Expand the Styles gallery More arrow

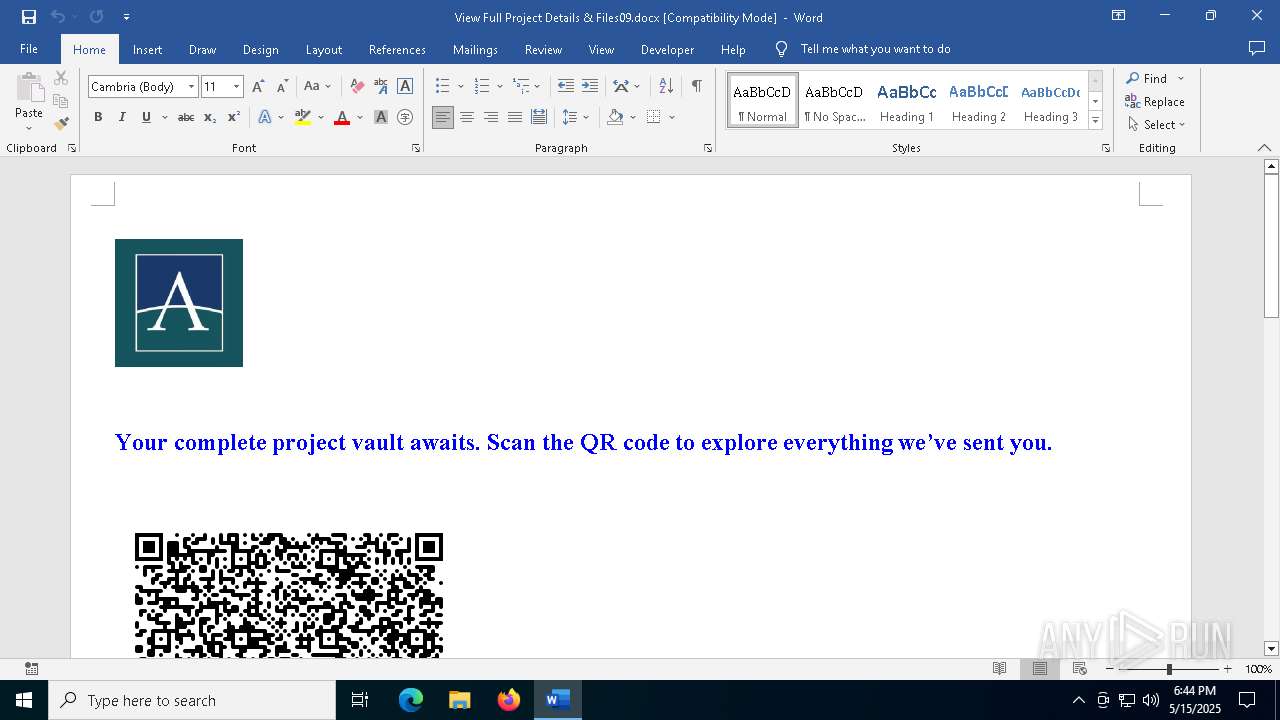click(1095, 121)
